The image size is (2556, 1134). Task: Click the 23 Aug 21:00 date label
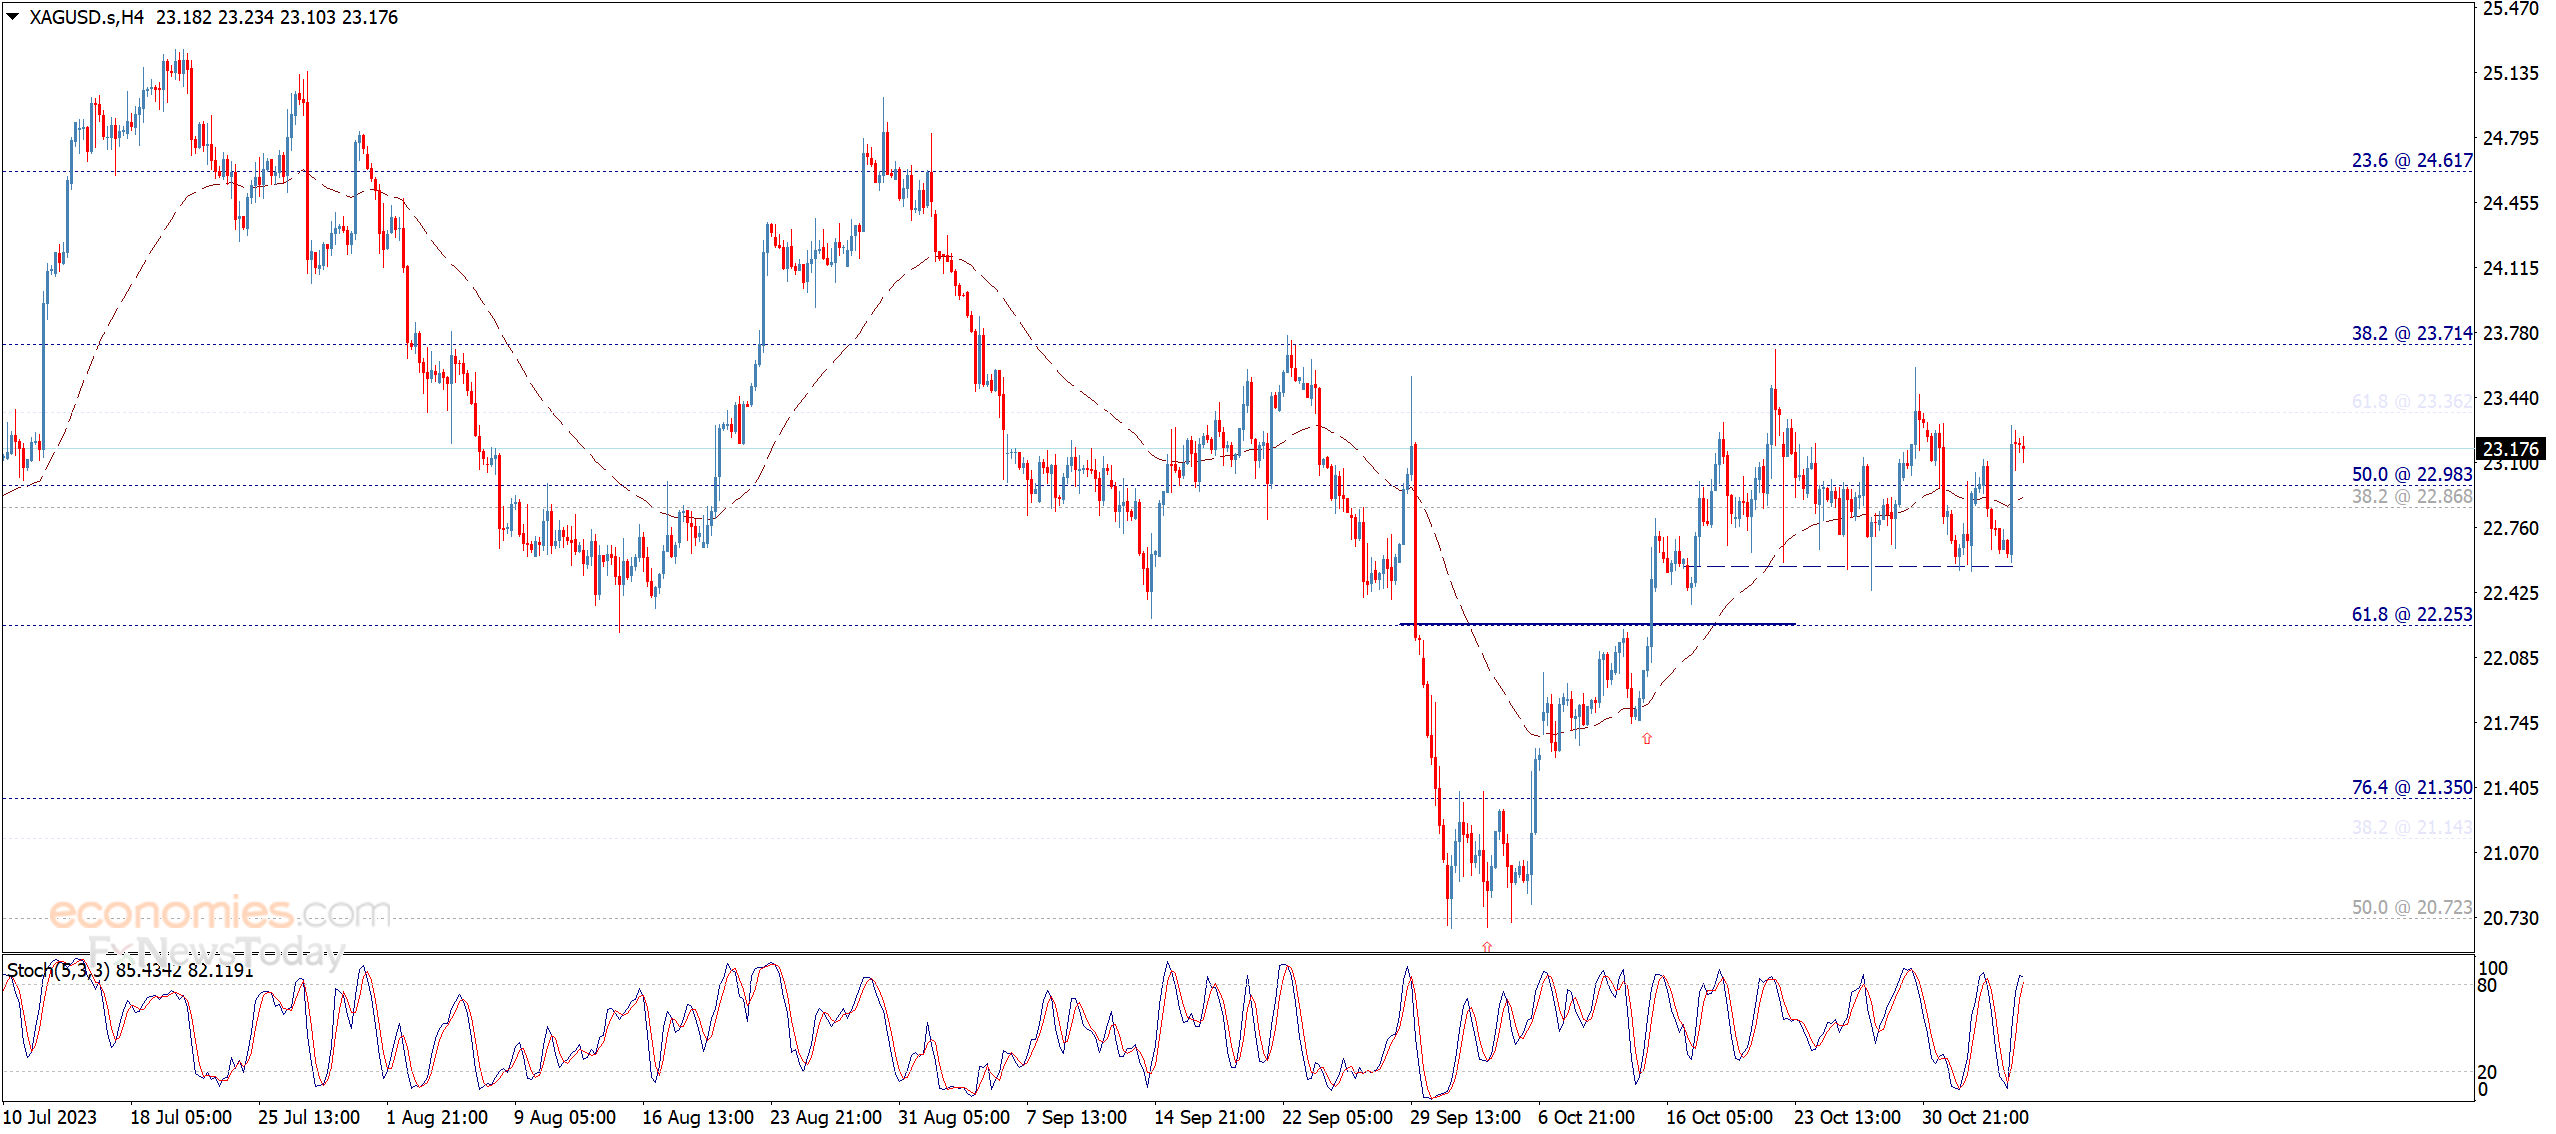(x=826, y=1117)
